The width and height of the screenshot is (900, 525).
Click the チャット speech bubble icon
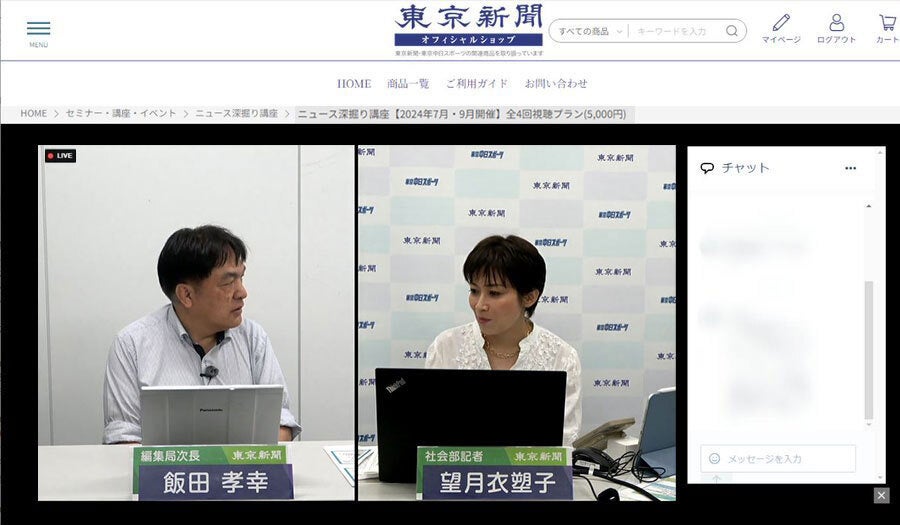pyautogui.click(x=707, y=168)
